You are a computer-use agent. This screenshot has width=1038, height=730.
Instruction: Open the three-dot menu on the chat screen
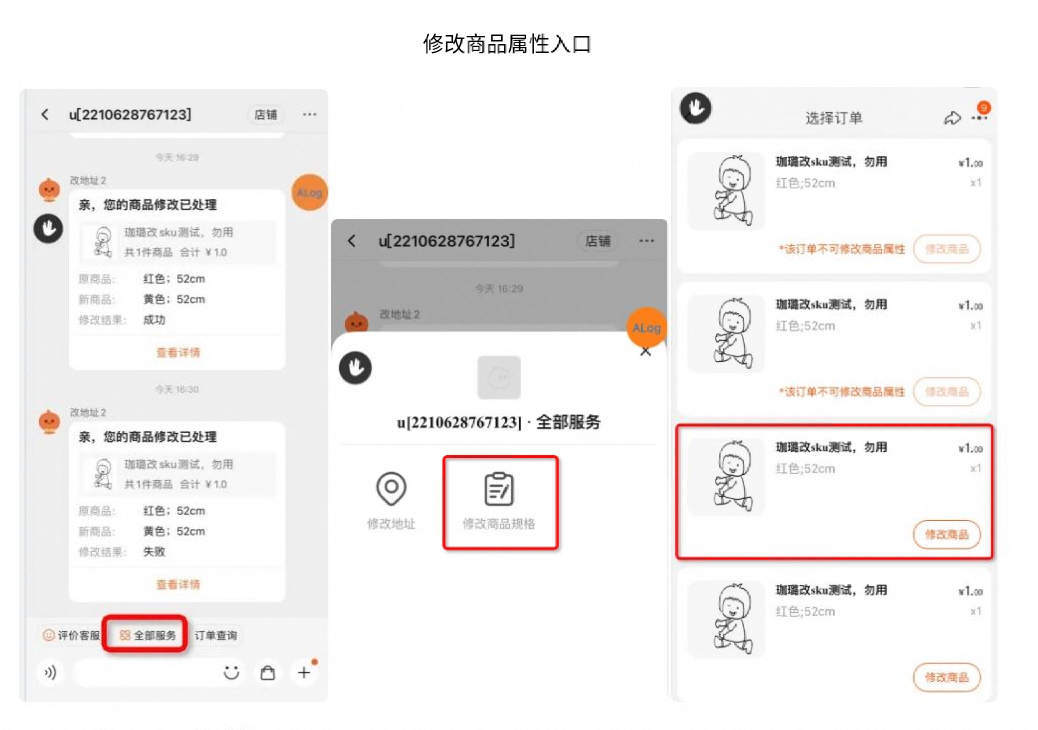(311, 114)
